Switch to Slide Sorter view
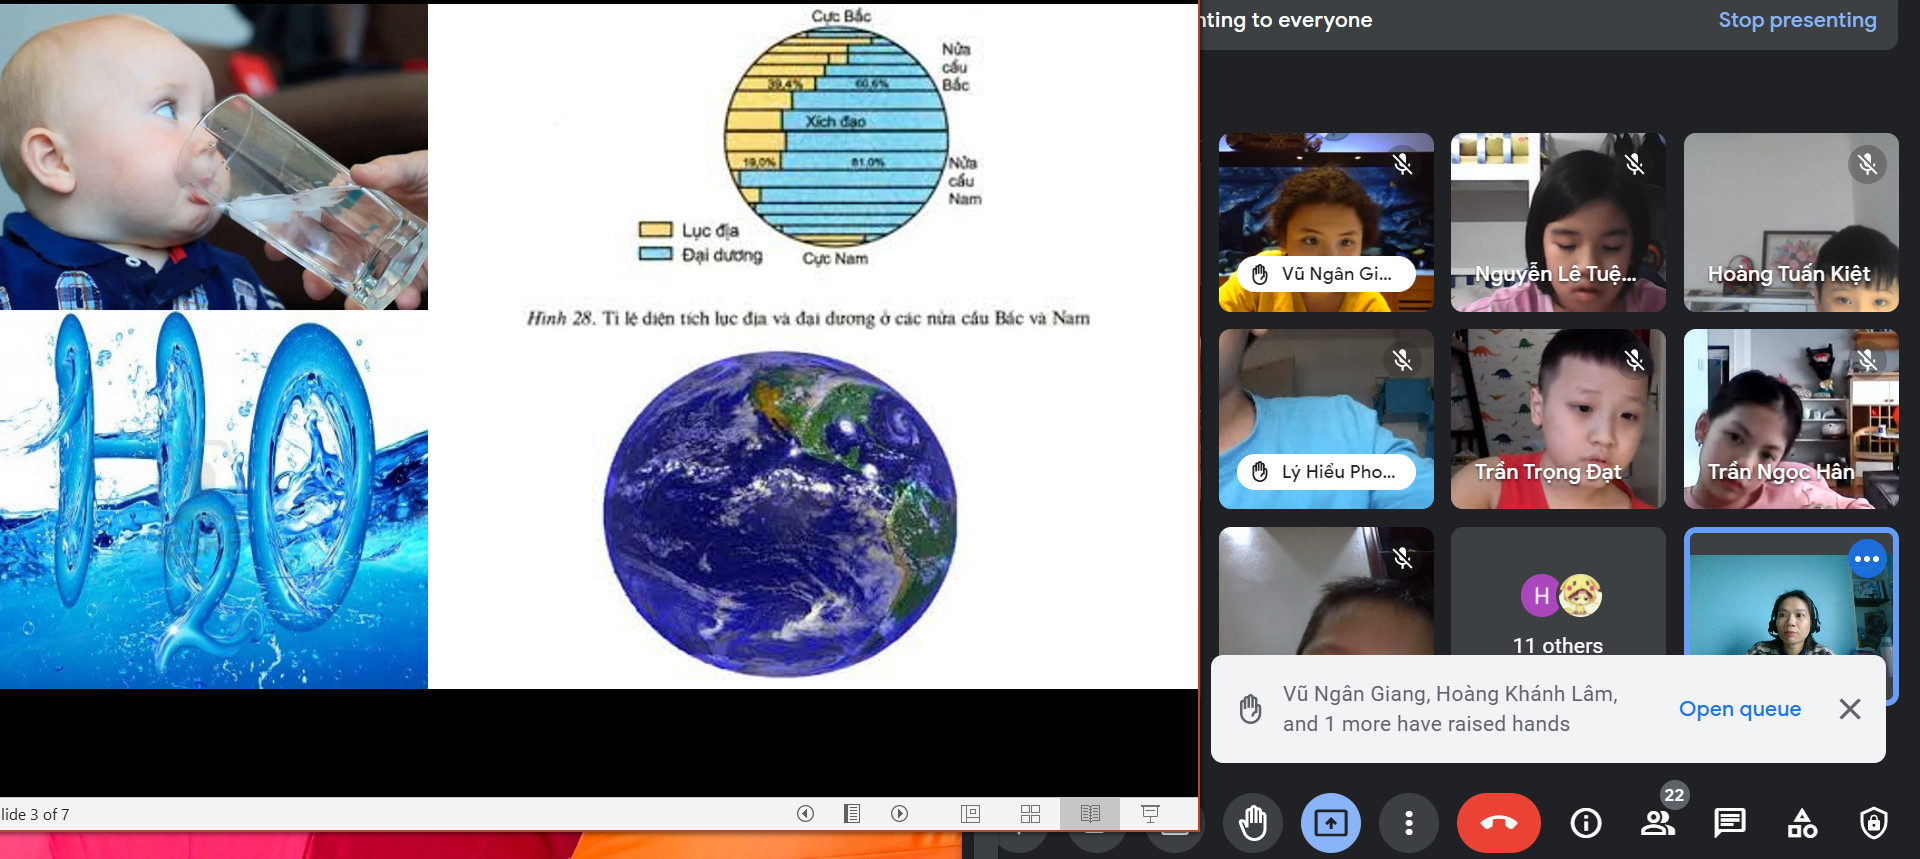1920x859 pixels. [1030, 814]
